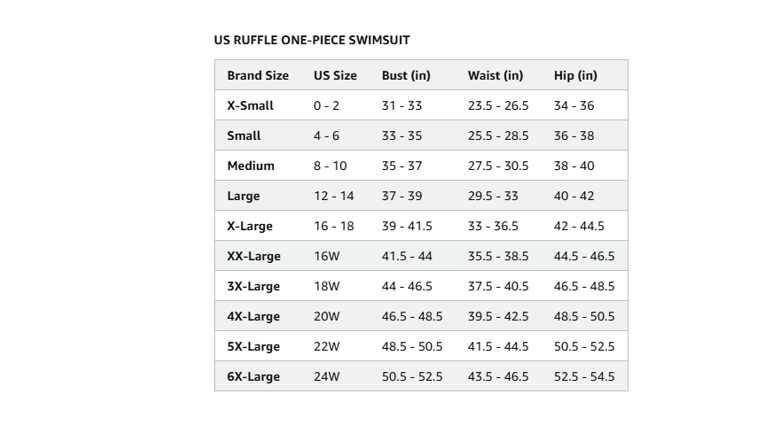Click the 16W US size cell
The height and width of the screenshot is (441, 776).
click(x=327, y=256)
